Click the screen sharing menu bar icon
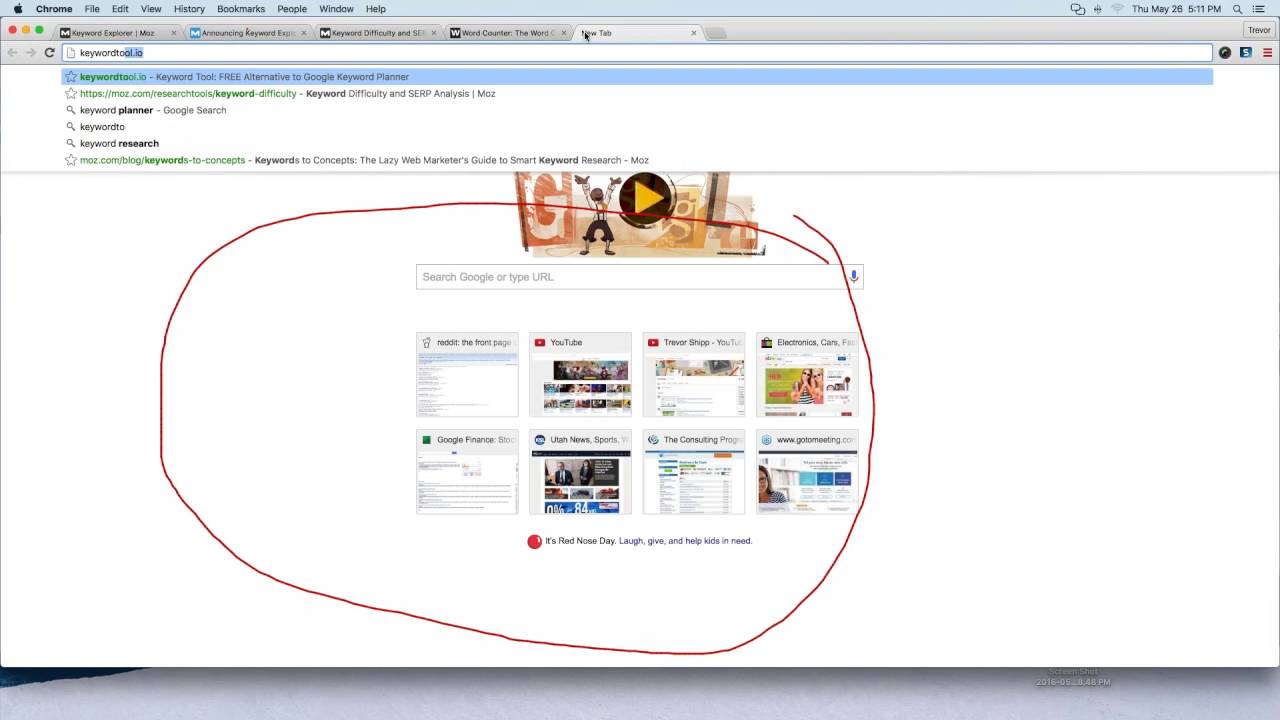This screenshot has width=1280, height=720. pyautogui.click(x=1077, y=9)
